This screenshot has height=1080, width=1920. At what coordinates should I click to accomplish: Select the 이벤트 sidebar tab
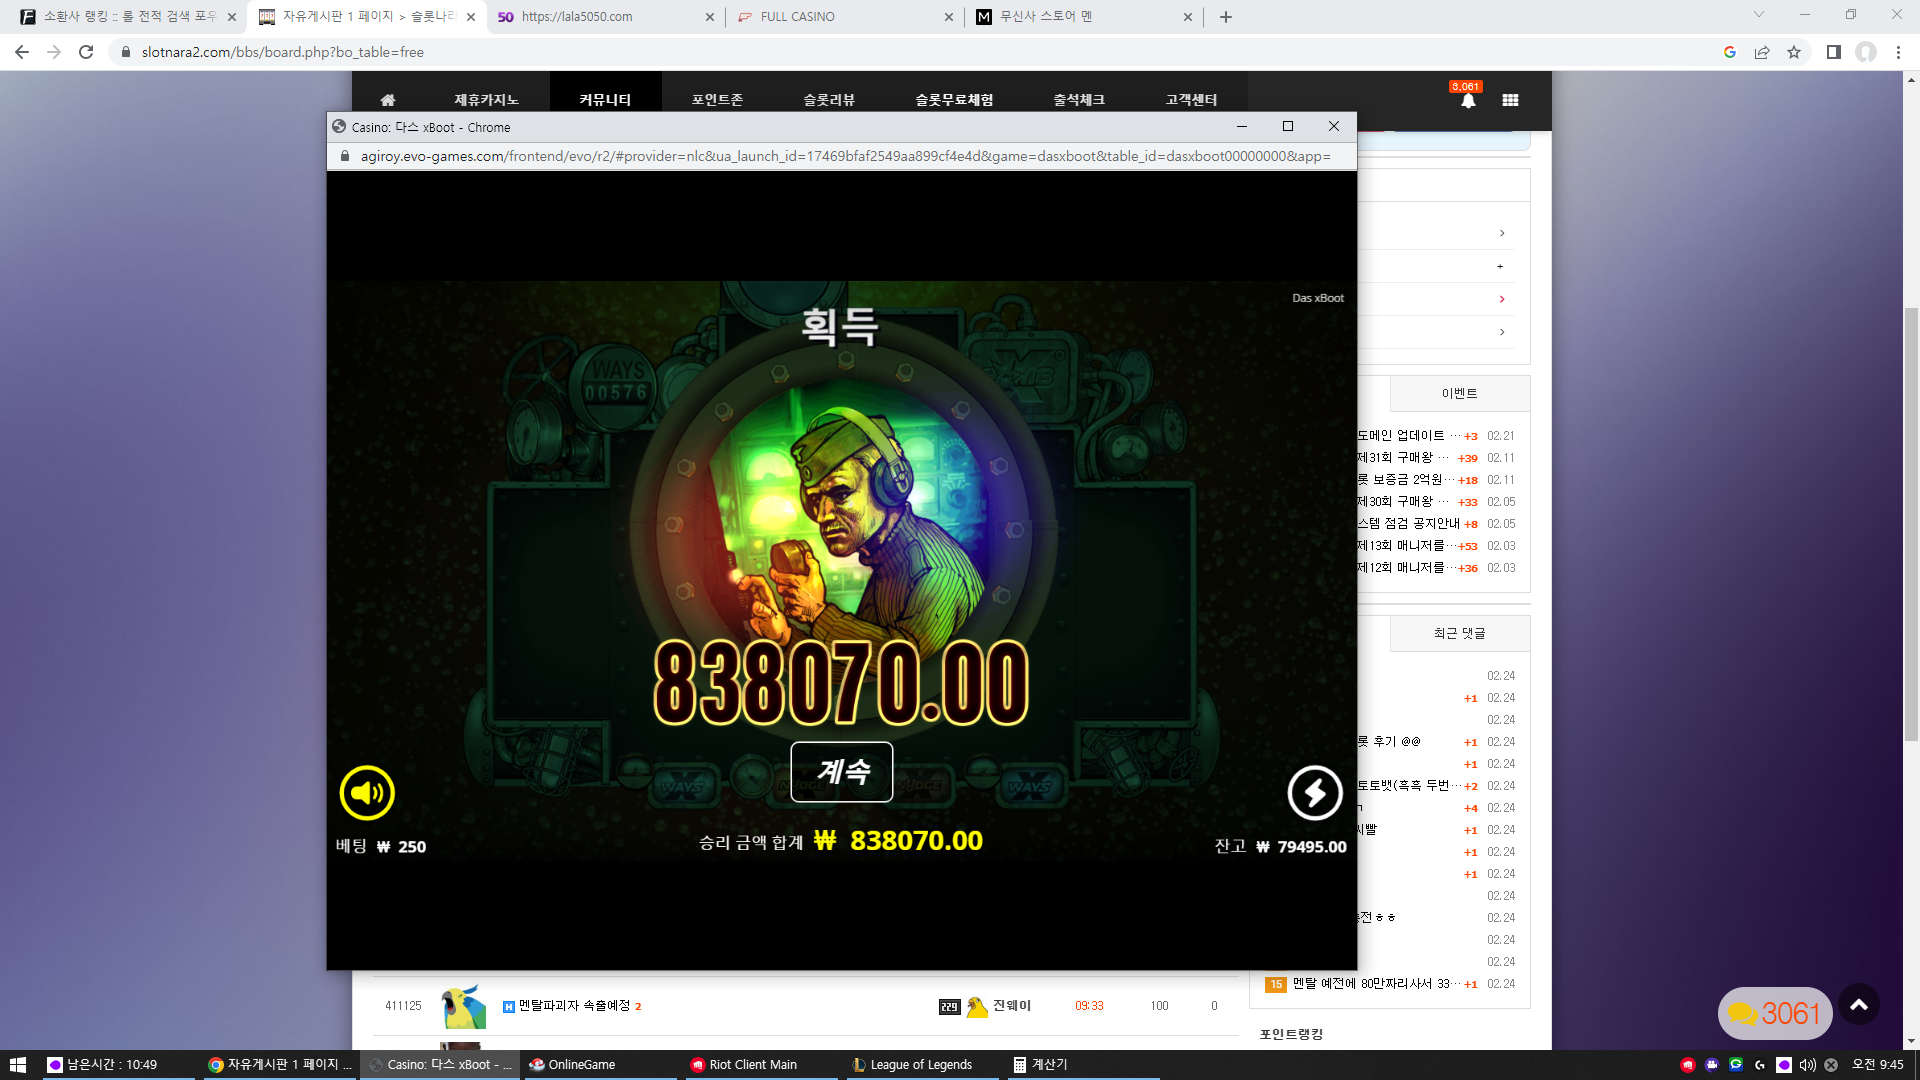[1460, 394]
